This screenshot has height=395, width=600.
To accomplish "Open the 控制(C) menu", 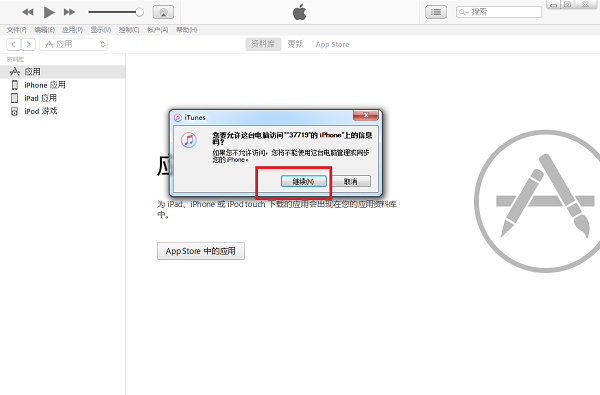I will [x=129, y=30].
